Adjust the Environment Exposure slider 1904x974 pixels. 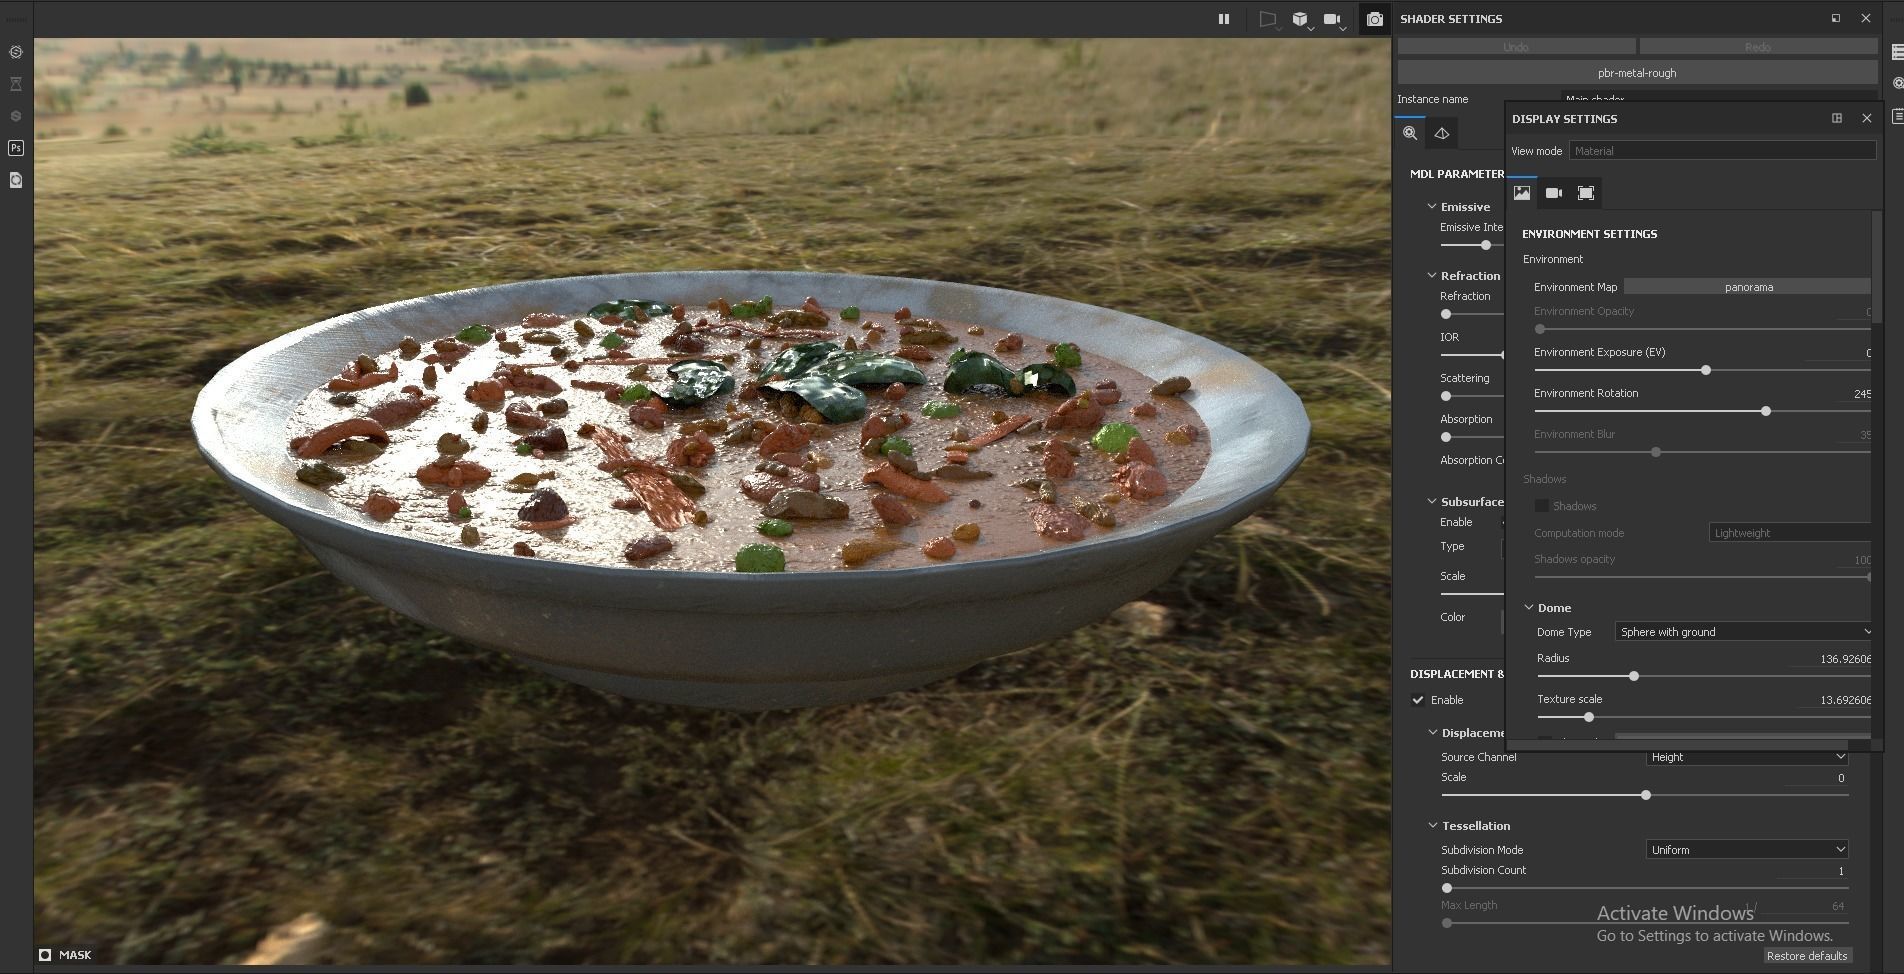(1705, 370)
